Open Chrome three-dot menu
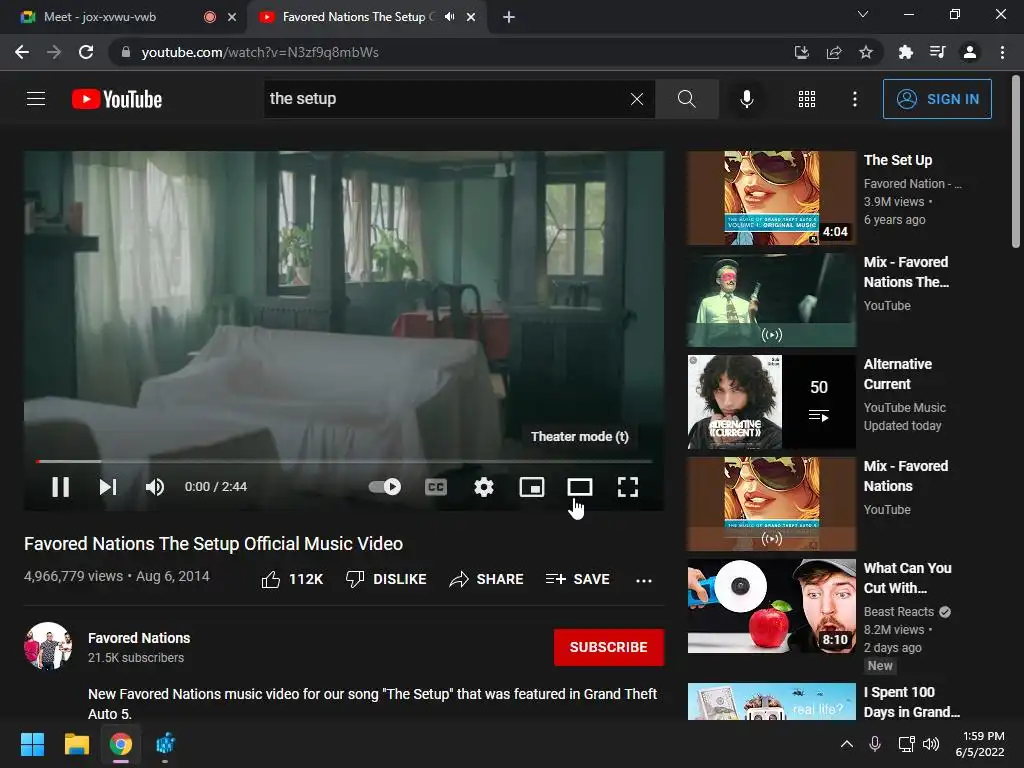 click(x=1002, y=52)
